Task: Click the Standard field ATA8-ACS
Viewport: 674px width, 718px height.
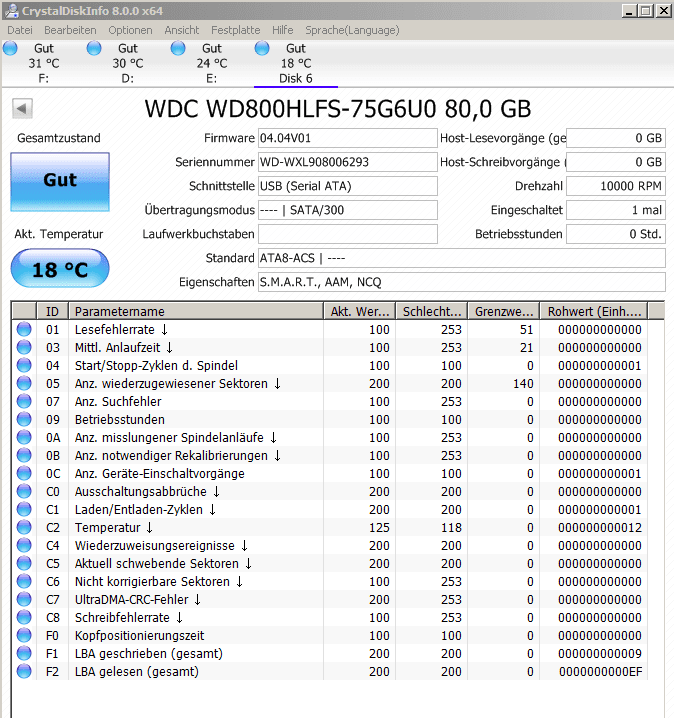Action: [x=462, y=258]
